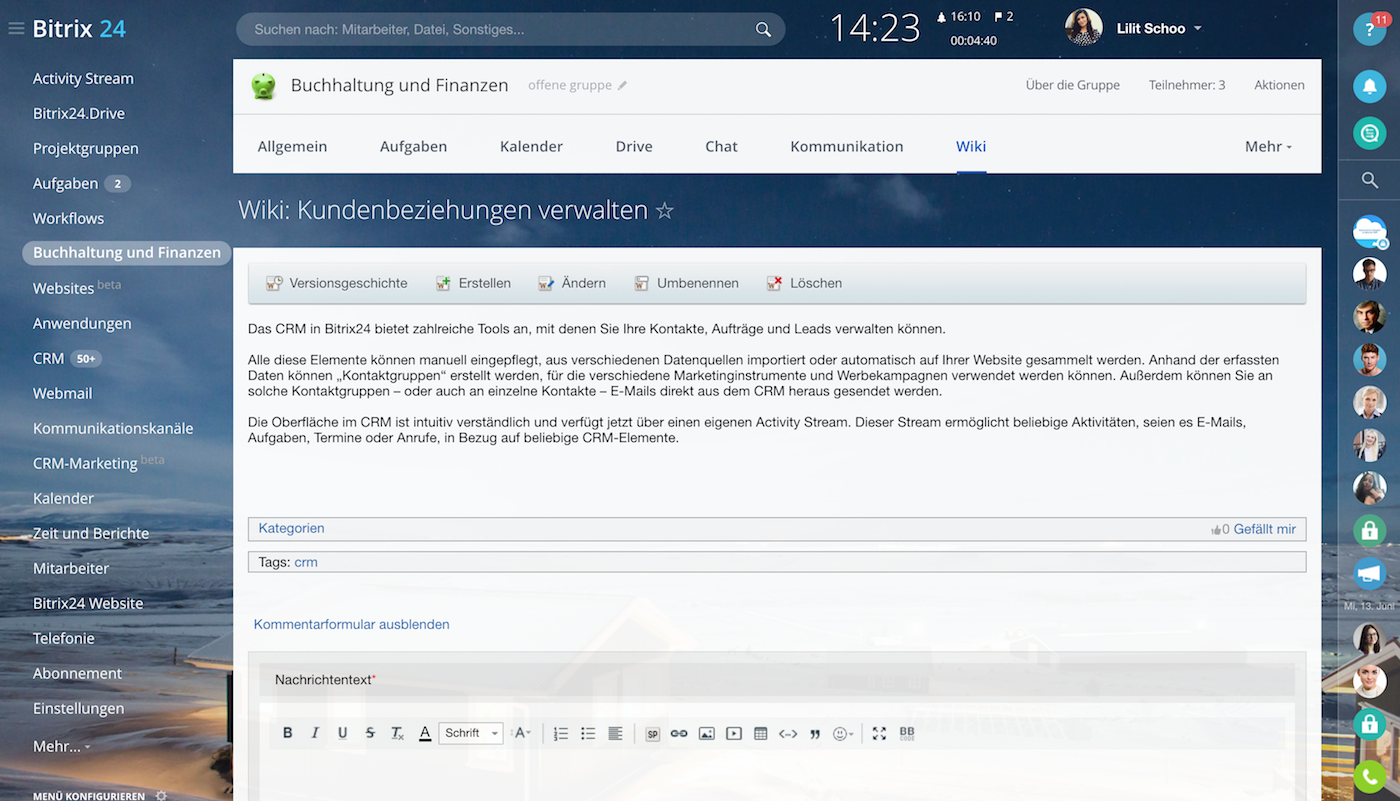Image resolution: width=1400 pixels, height=801 pixels.
Task: Open the Mehr dropdown in group tabs
Action: point(1268,146)
